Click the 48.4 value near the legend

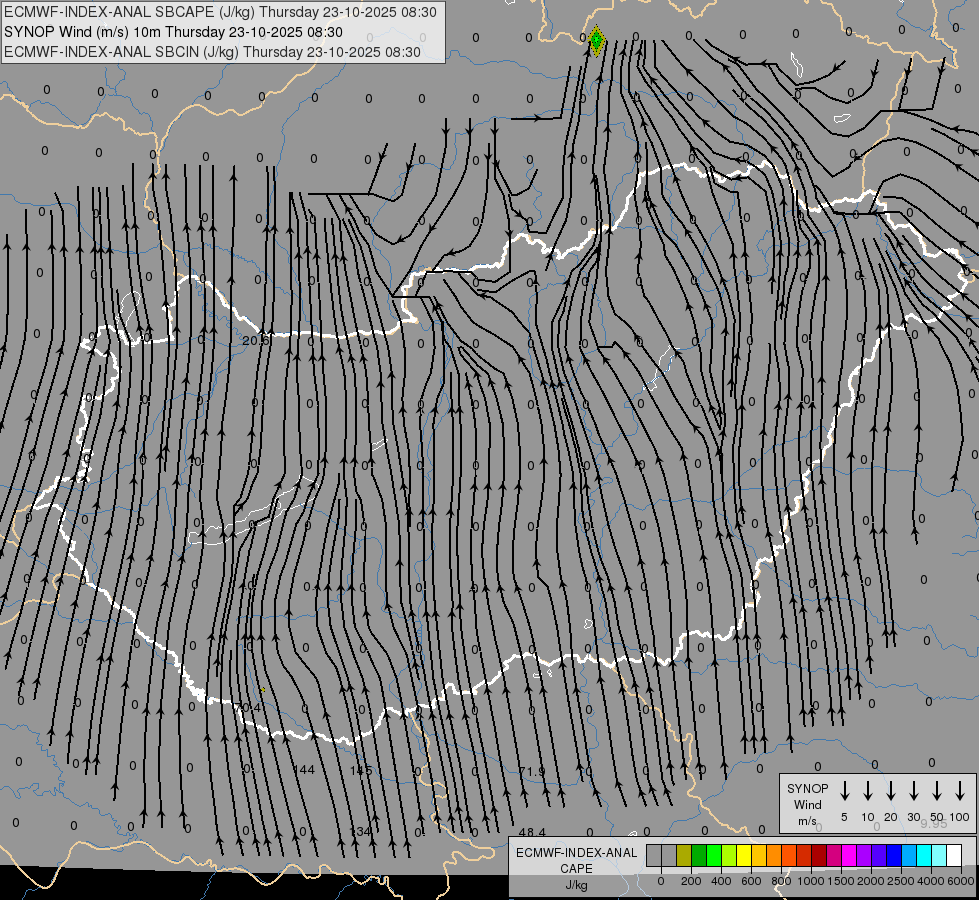tap(532, 831)
